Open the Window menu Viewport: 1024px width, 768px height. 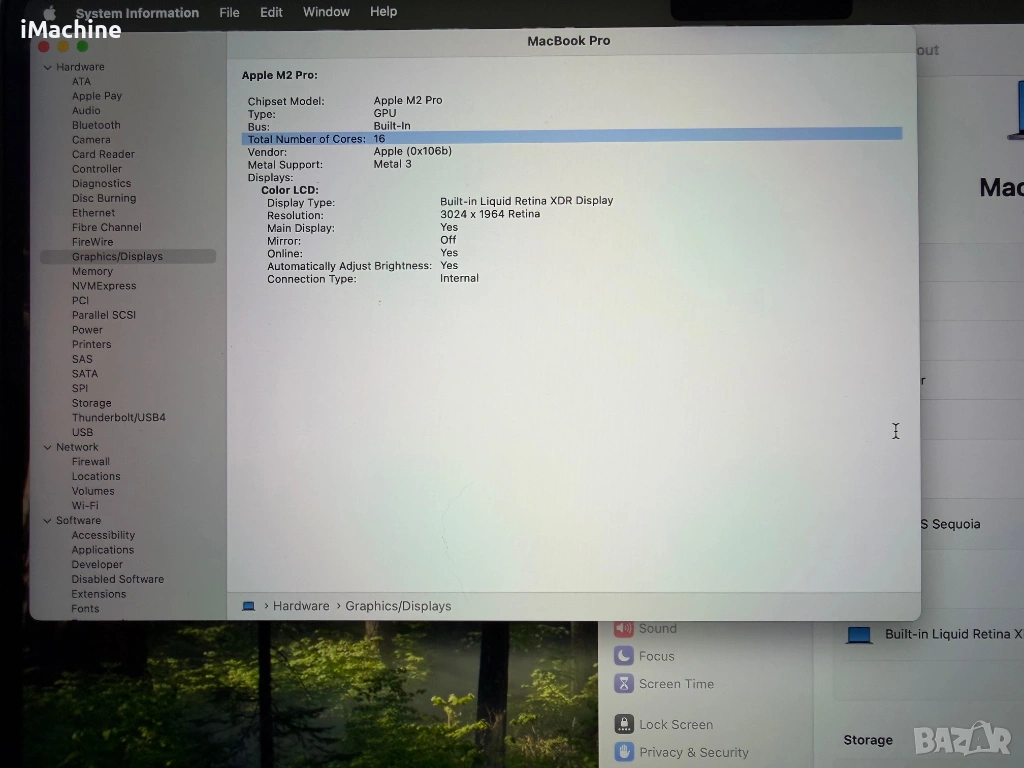point(326,12)
